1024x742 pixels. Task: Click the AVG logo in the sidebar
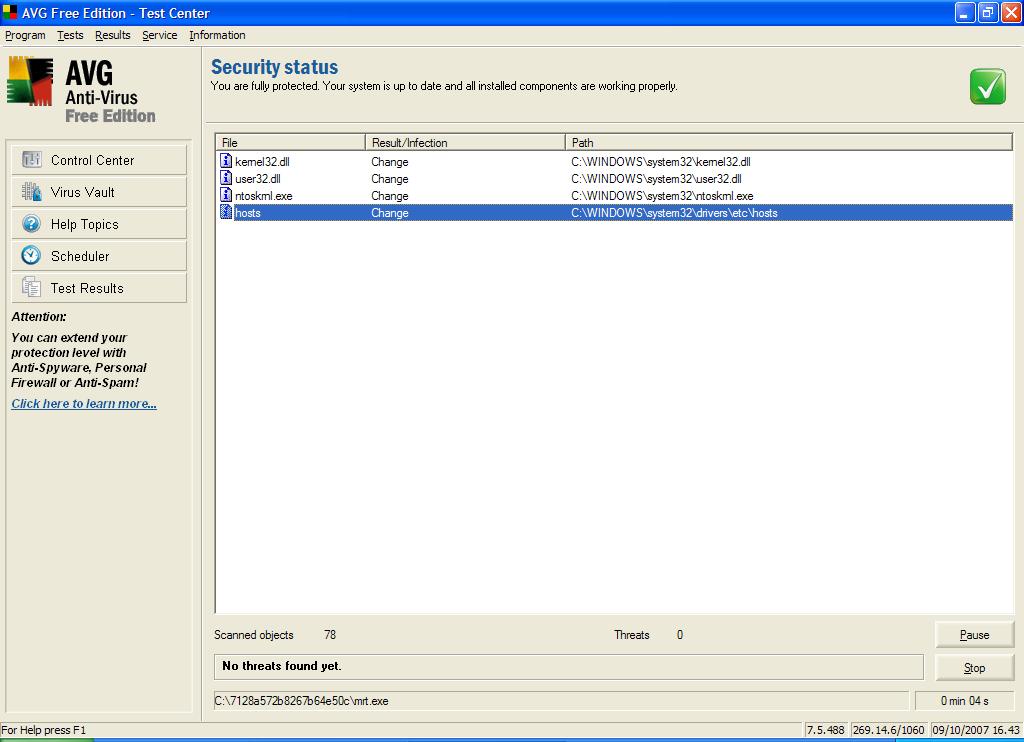[x=29, y=81]
